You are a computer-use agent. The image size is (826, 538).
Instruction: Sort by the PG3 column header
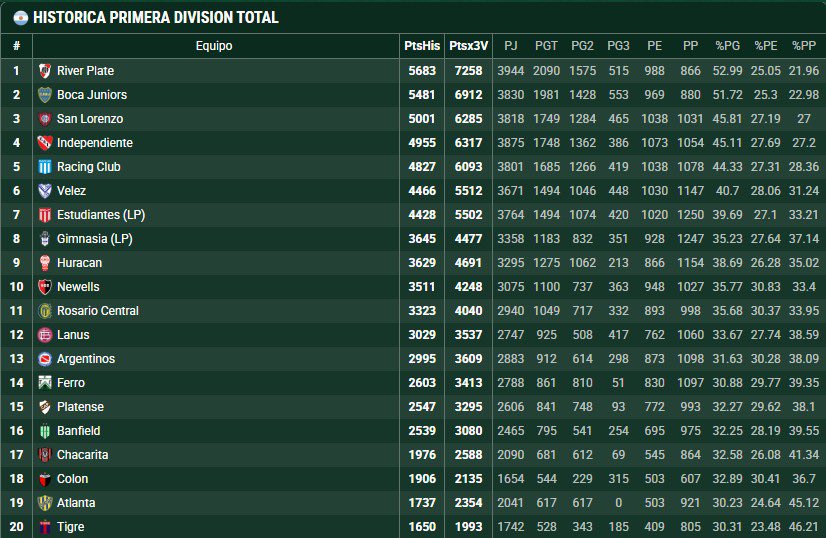click(x=618, y=46)
